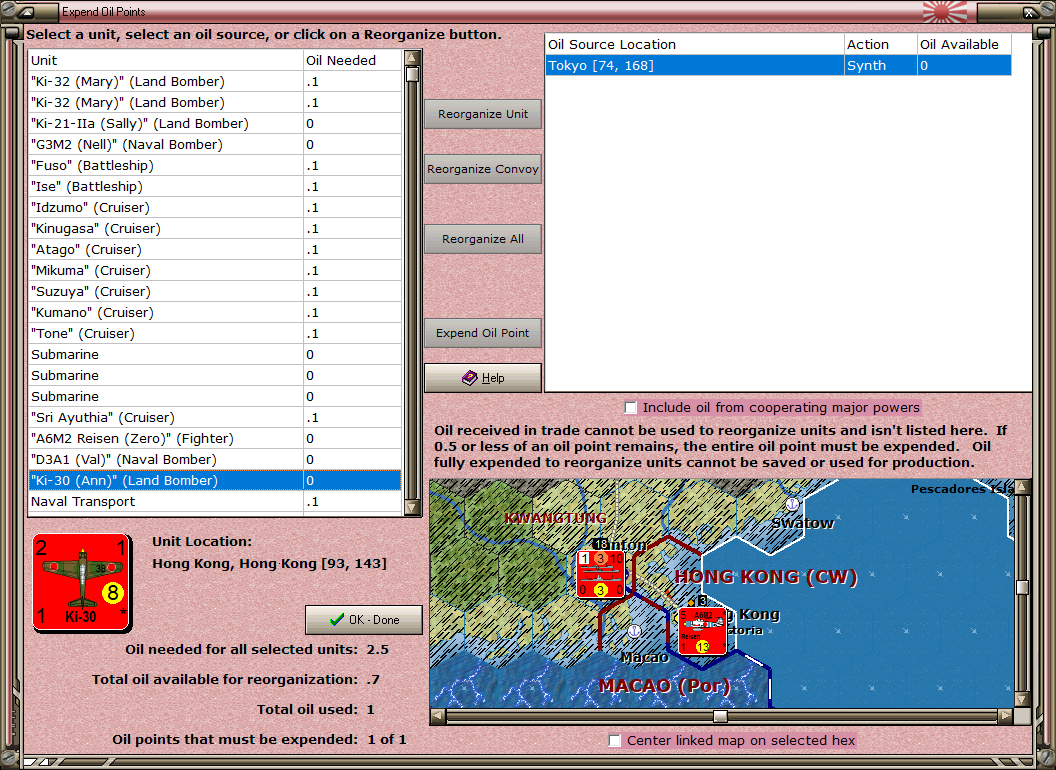This screenshot has height=770, width=1056.
Task: Click the Unit column header
Action: tap(166, 60)
